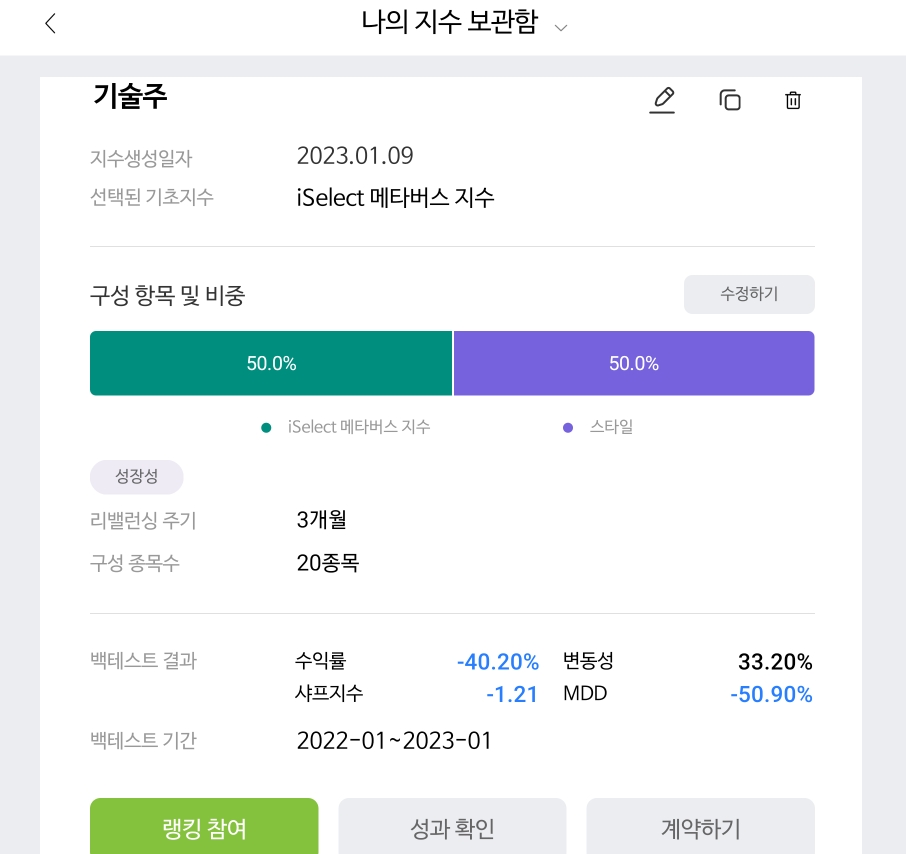Select the green iSelect 메타버스 지수 legend dot
This screenshot has width=906, height=854.
[x=266, y=428]
